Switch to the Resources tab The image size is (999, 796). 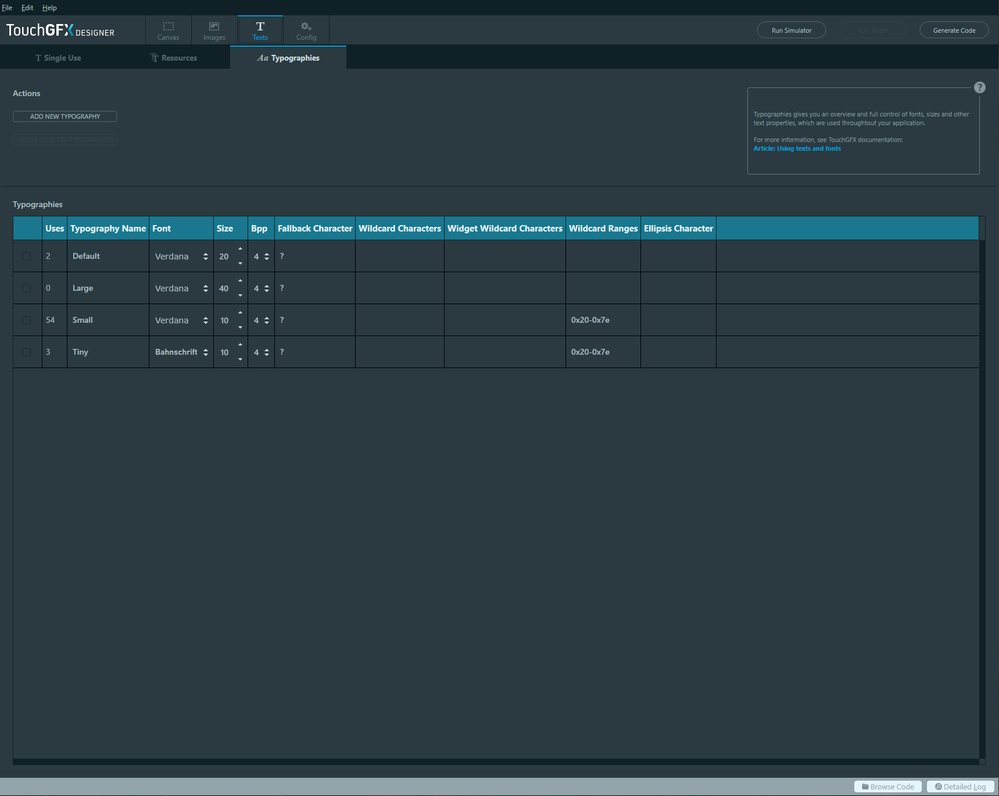(x=173, y=57)
